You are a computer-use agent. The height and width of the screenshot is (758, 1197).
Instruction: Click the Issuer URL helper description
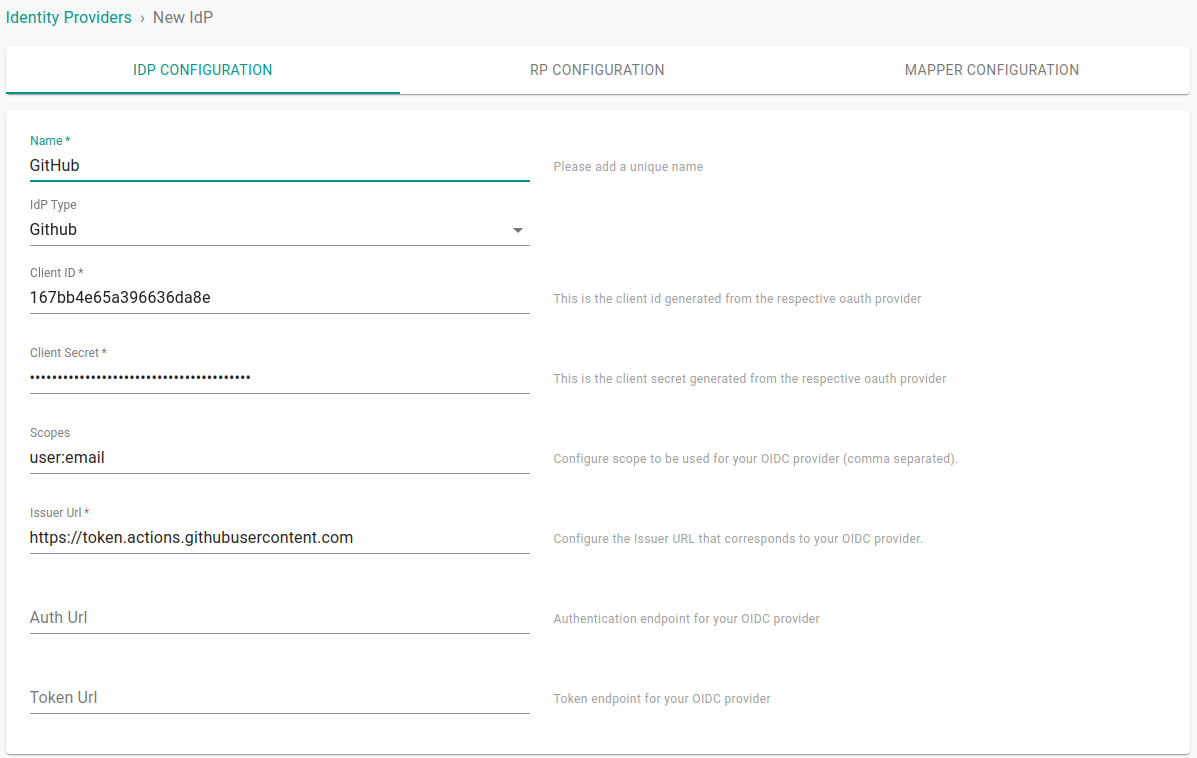(x=738, y=539)
